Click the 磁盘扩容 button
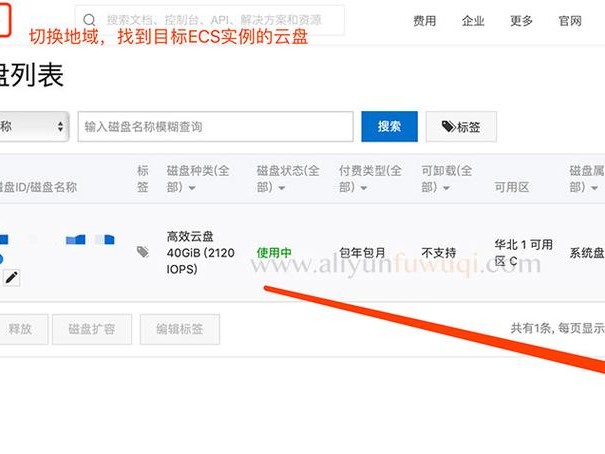This screenshot has width=605, height=454. [92, 329]
